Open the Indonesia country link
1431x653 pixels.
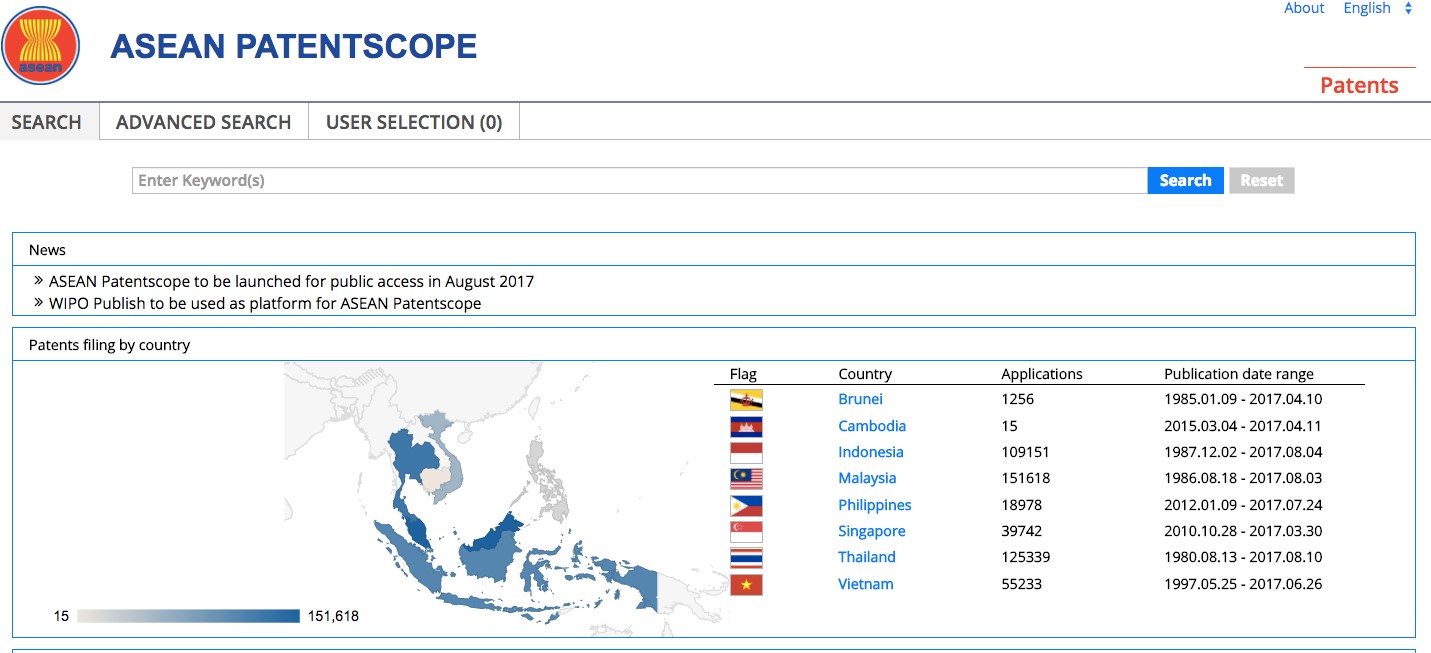871,452
